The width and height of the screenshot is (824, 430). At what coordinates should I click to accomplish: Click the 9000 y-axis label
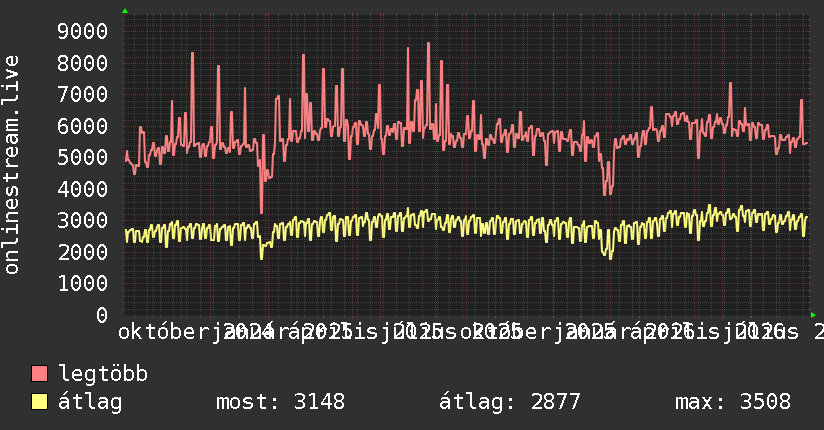point(83,31)
